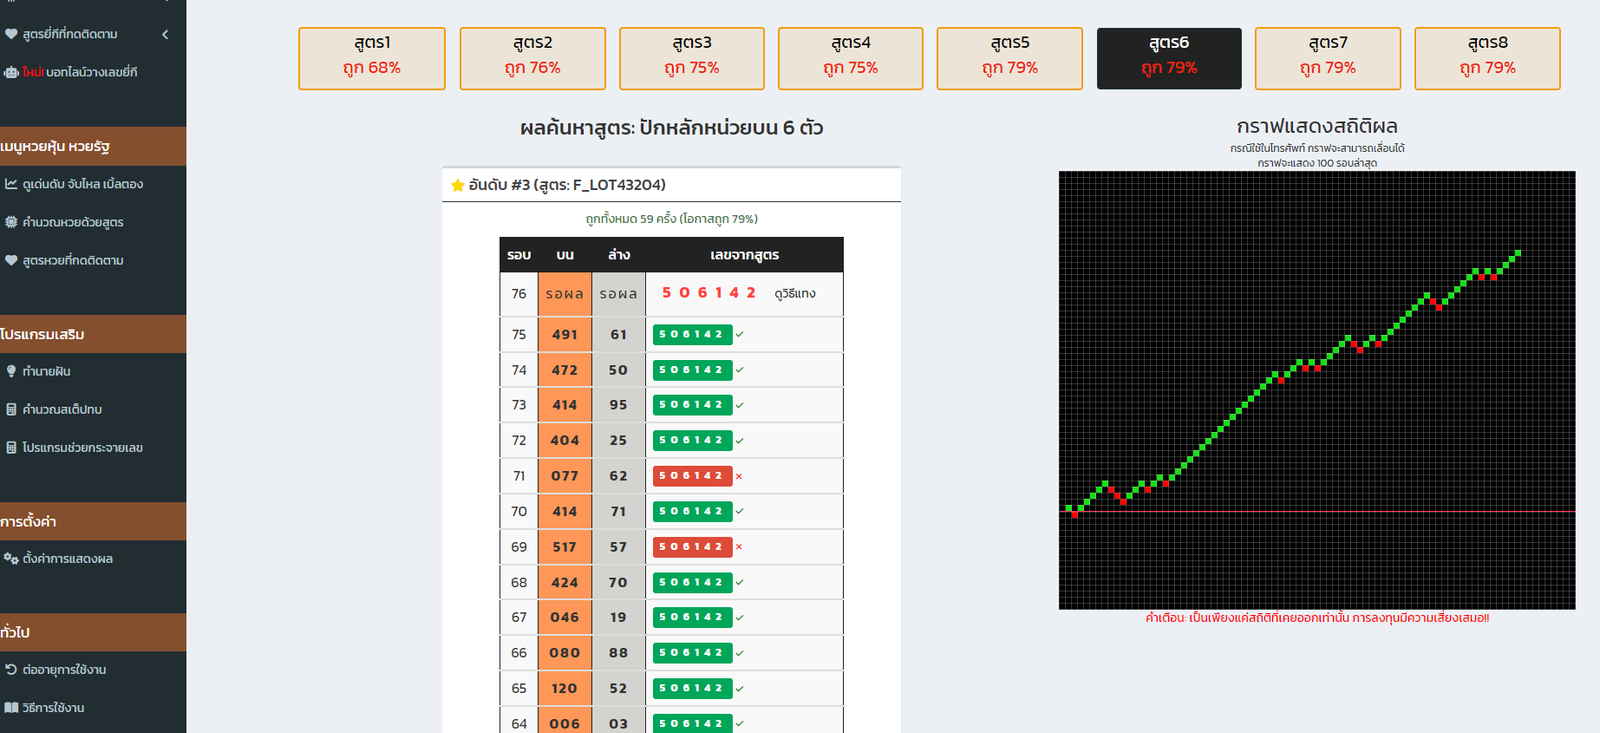This screenshot has height=733, width=1600.
Task: Click the gears icon beside ตั้งค่าการแสดงผล
Action: (x=11, y=558)
